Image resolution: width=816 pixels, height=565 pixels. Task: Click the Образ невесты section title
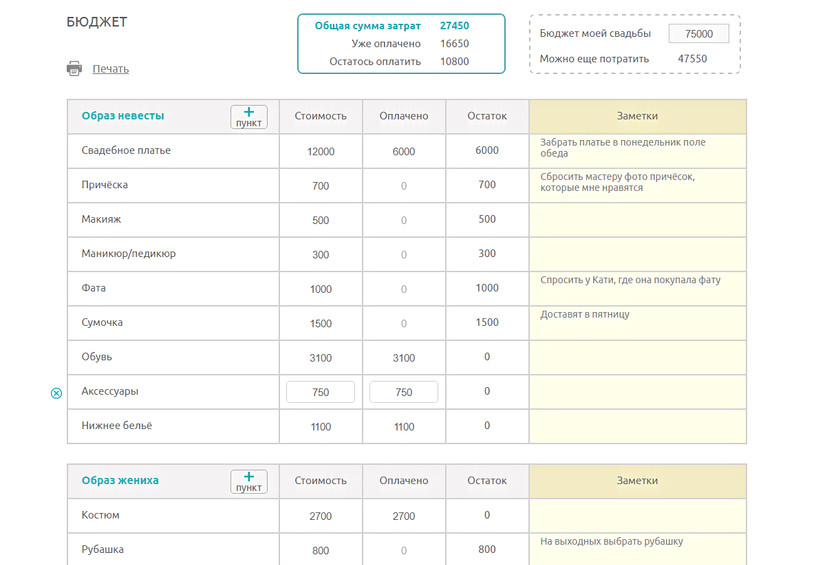tap(123, 115)
